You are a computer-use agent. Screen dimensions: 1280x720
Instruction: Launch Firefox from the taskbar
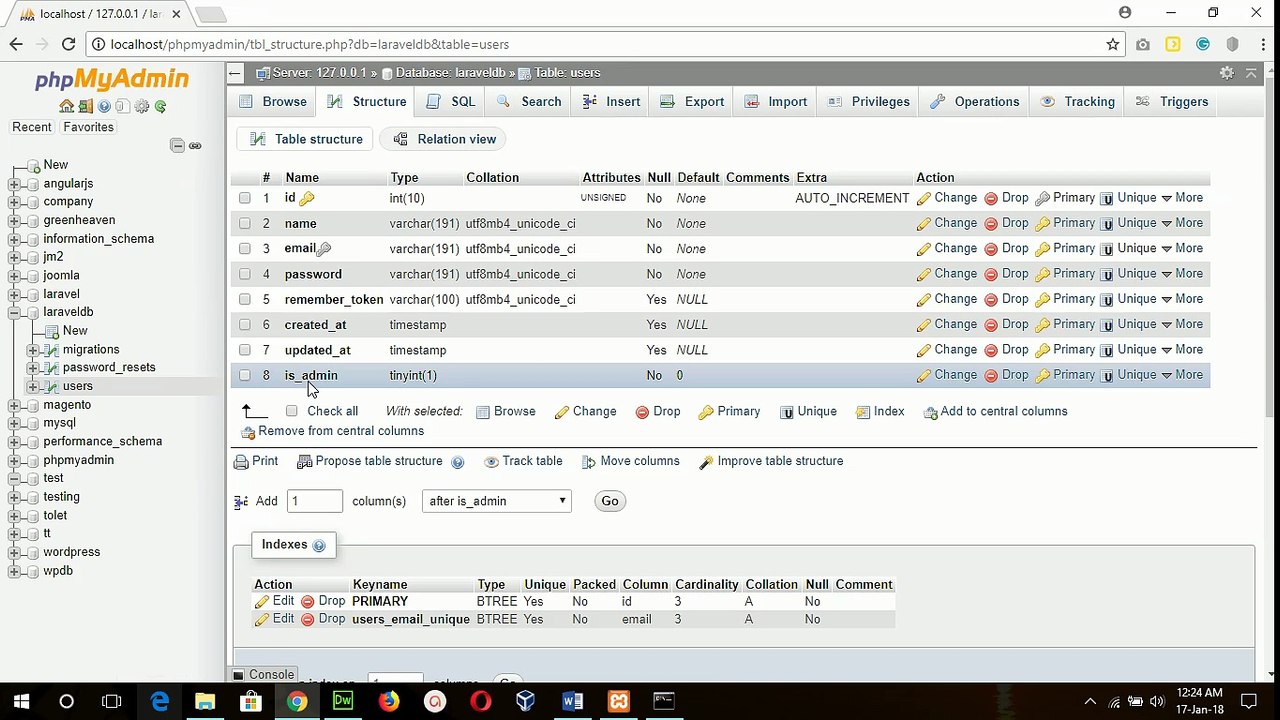(x=389, y=701)
